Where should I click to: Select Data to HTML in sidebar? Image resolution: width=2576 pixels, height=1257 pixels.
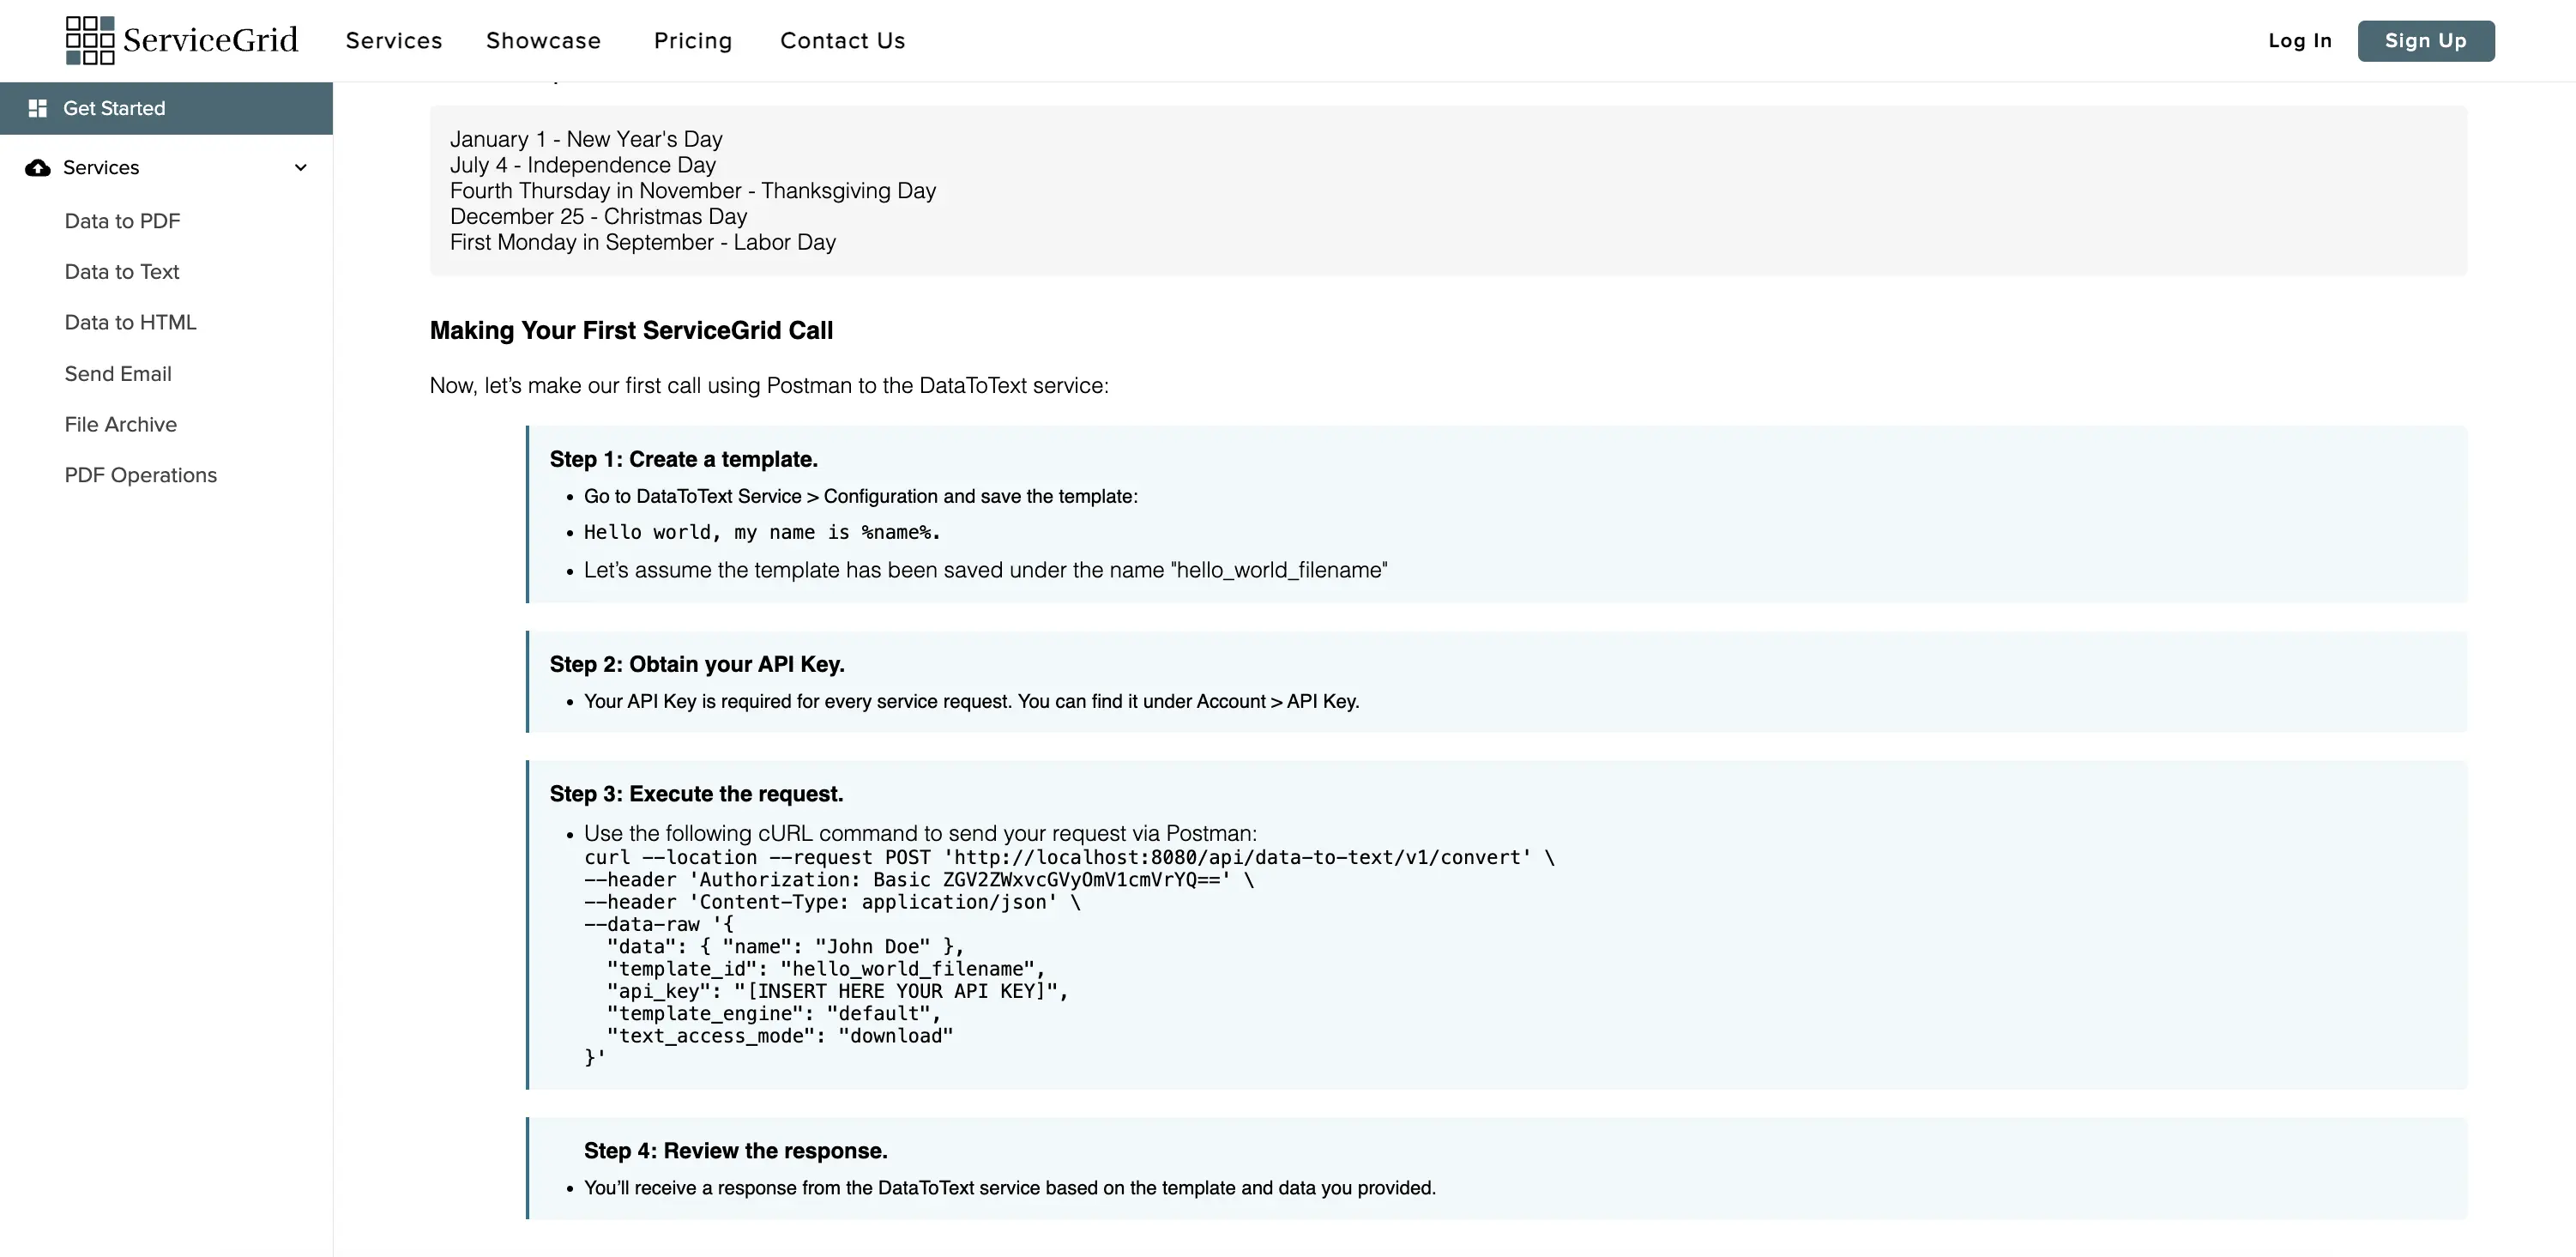[x=130, y=322]
